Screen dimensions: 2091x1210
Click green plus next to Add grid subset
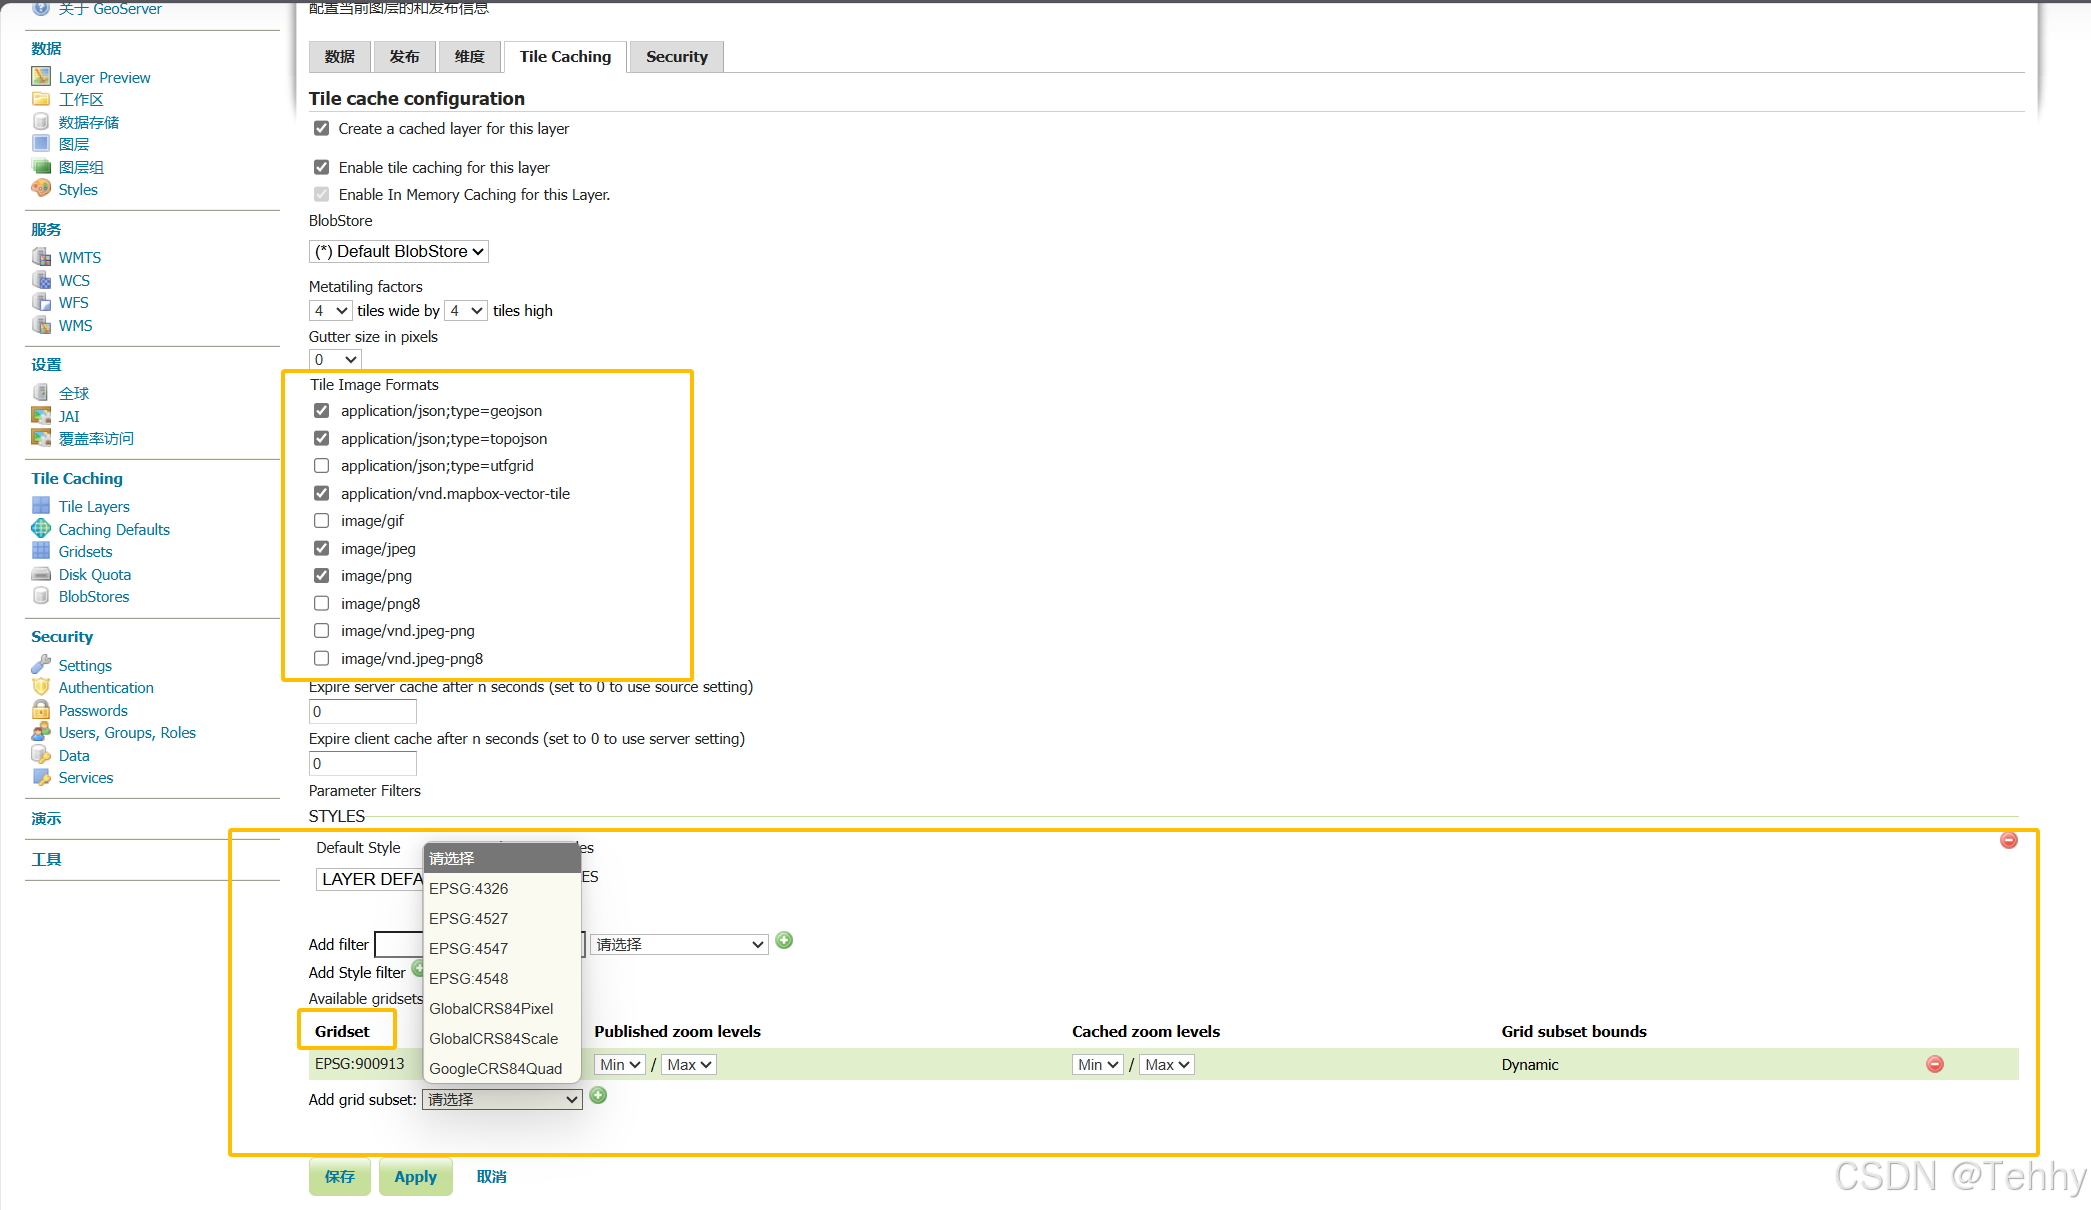(x=598, y=1095)
